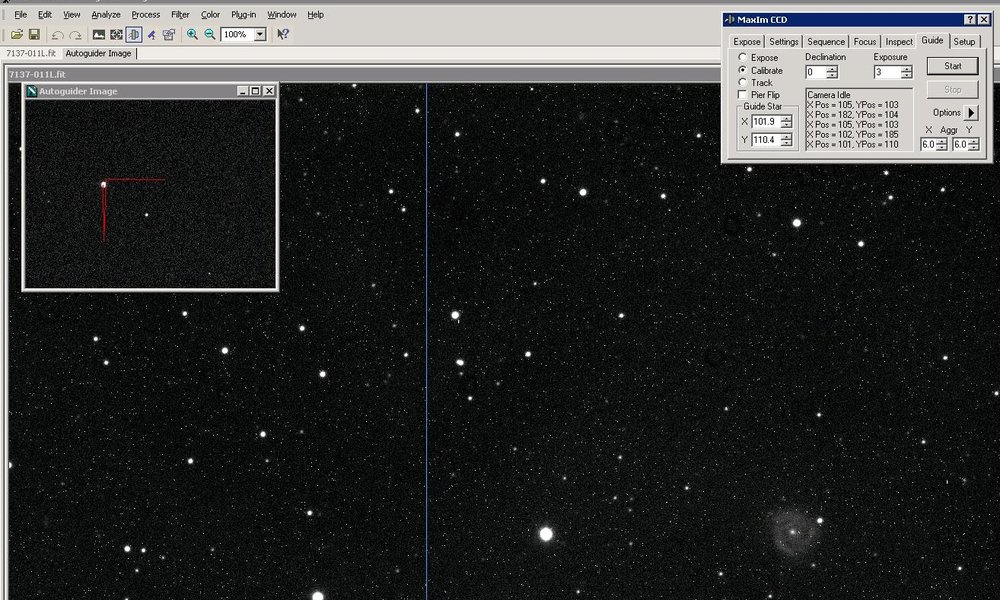
Task: Select the Expose radio button
Action: point(742,57)
